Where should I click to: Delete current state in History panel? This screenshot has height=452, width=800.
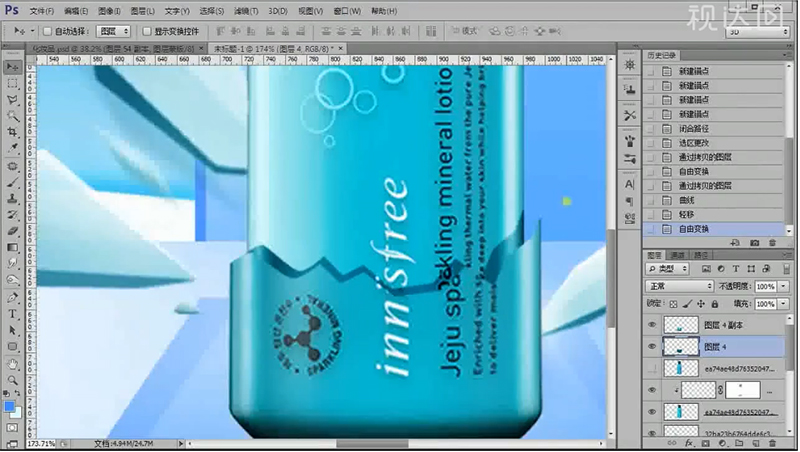coord(772,243)
